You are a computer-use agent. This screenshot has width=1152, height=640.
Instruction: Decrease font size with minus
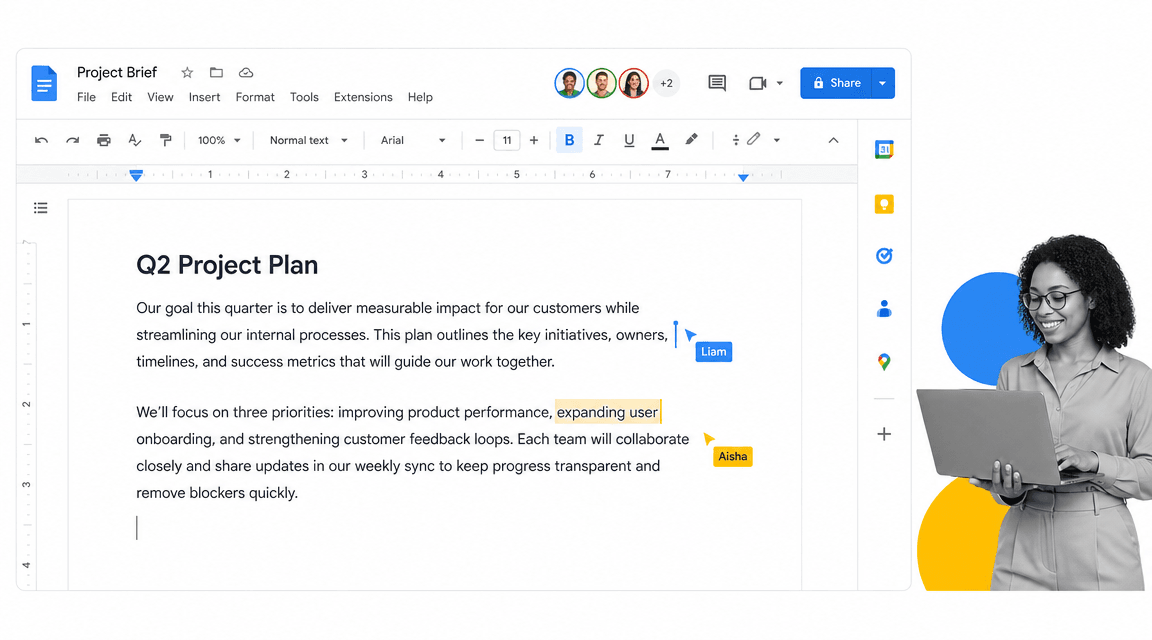pyautogui.click(x=479, y=140)
